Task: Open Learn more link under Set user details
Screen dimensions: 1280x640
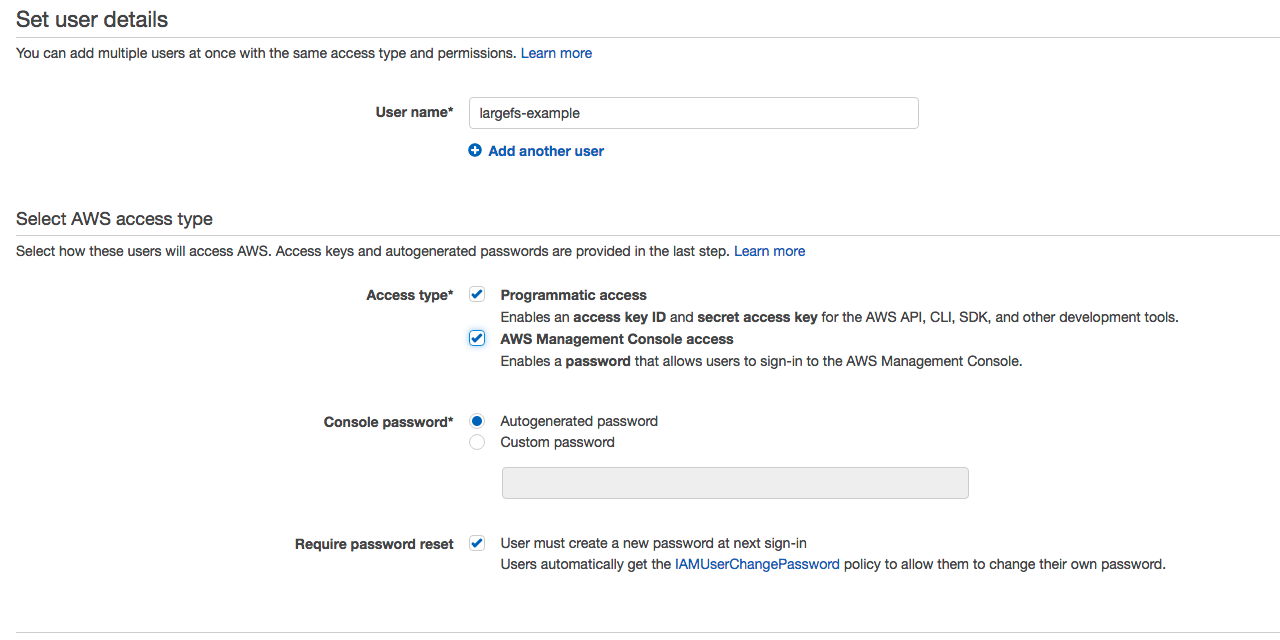Action: pyautogui.click(x=556, y=53)
